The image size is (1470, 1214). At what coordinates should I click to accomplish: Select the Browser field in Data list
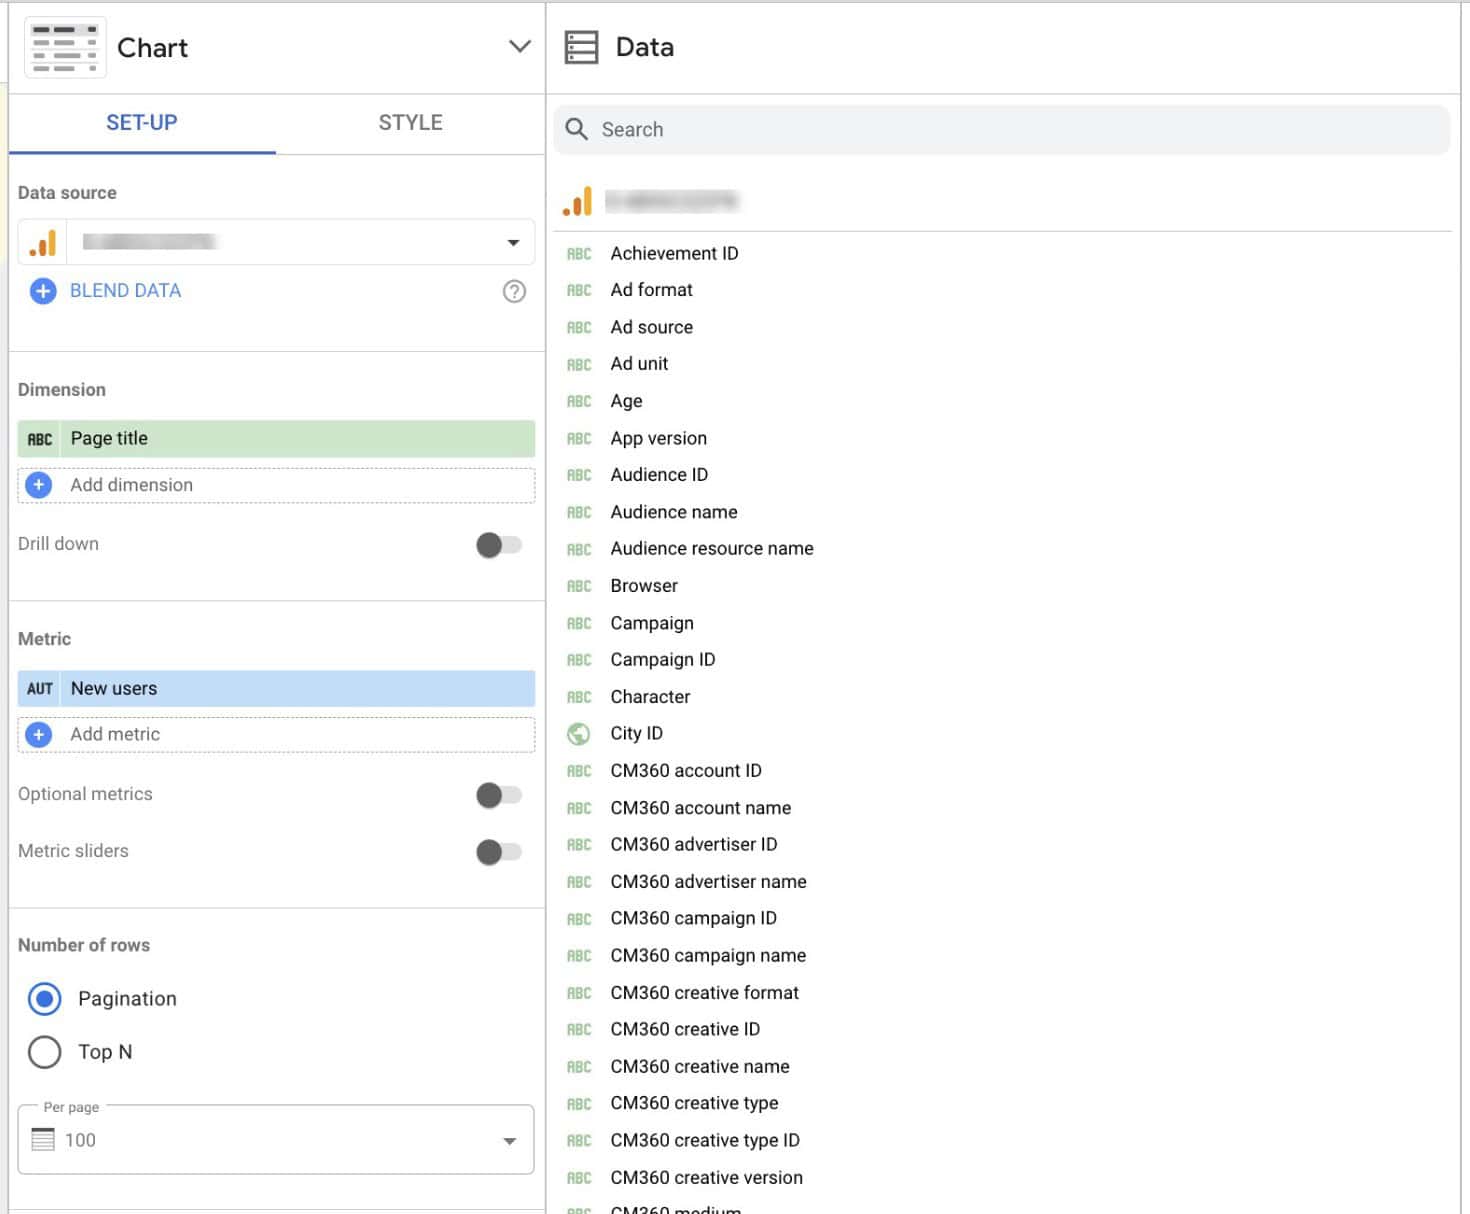pyautogui.click(x=644, y=586)
